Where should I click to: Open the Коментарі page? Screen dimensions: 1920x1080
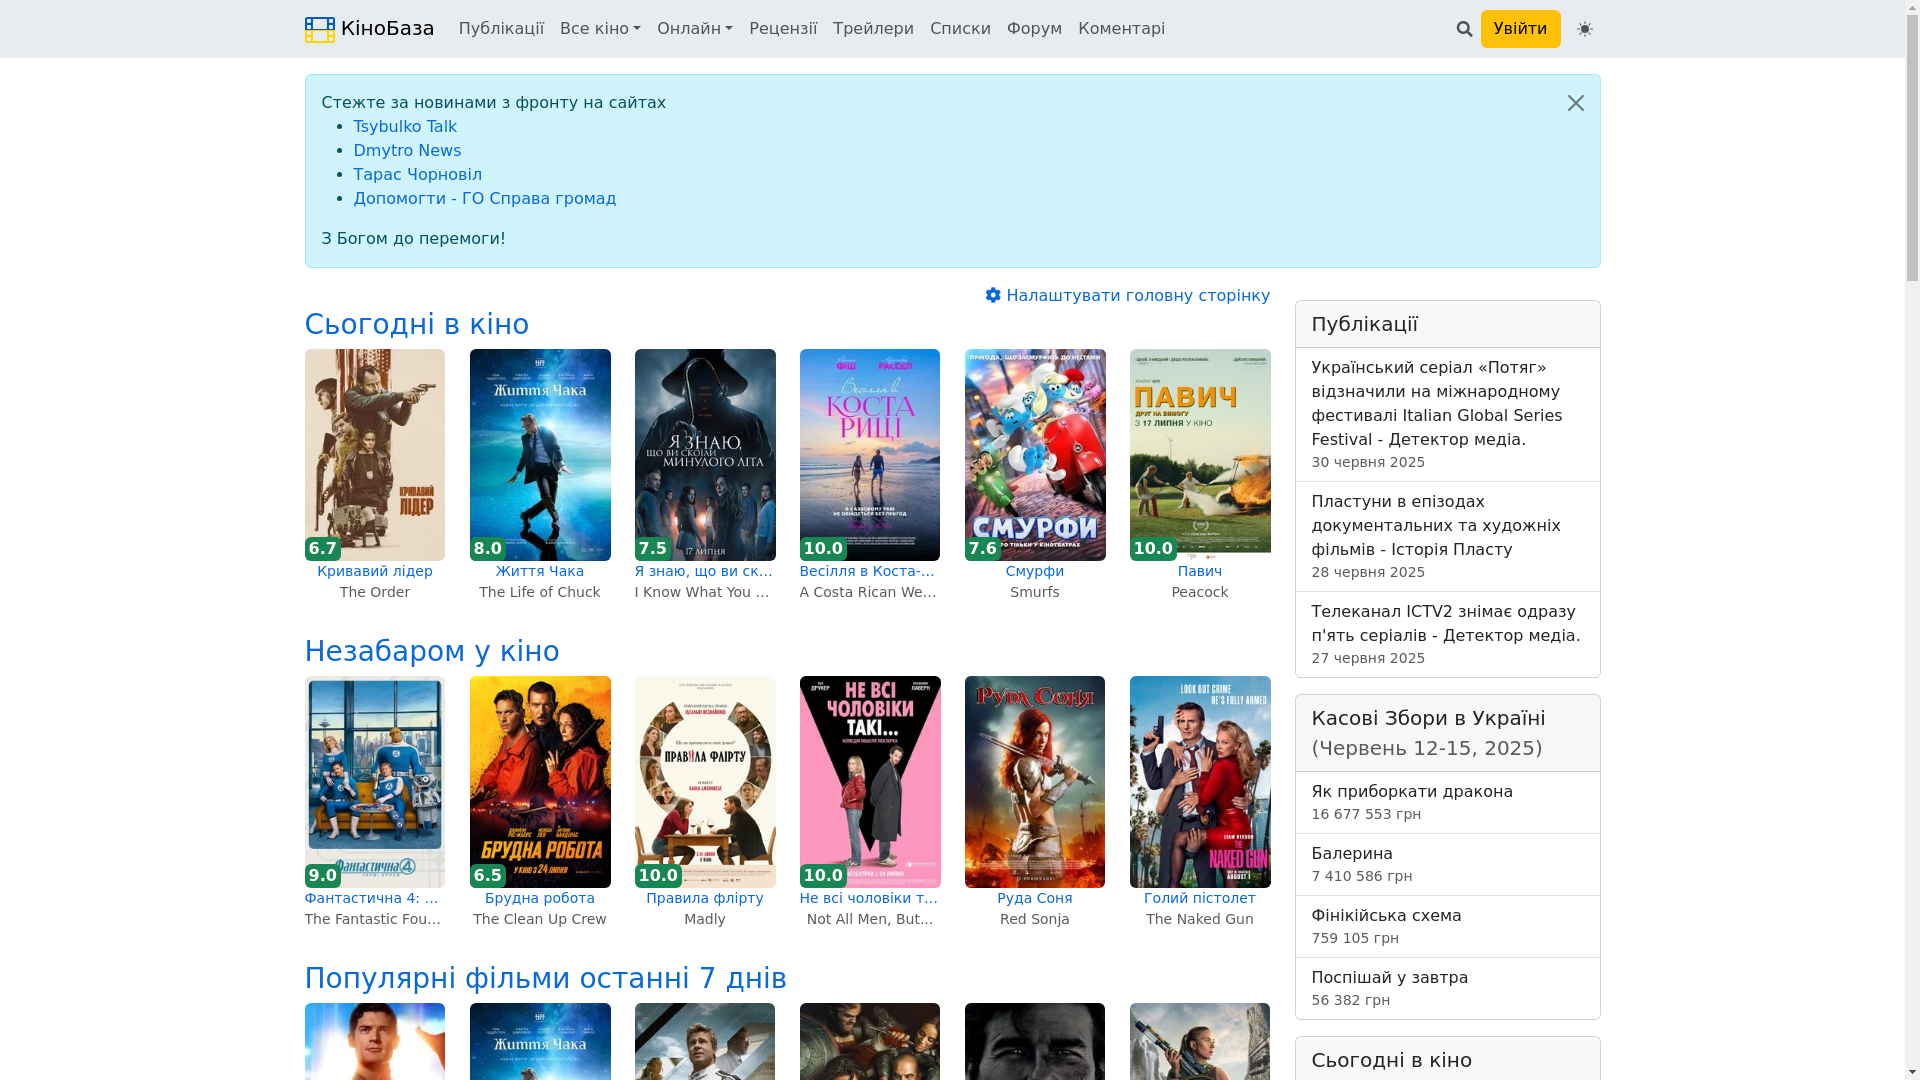(1121, 29)
